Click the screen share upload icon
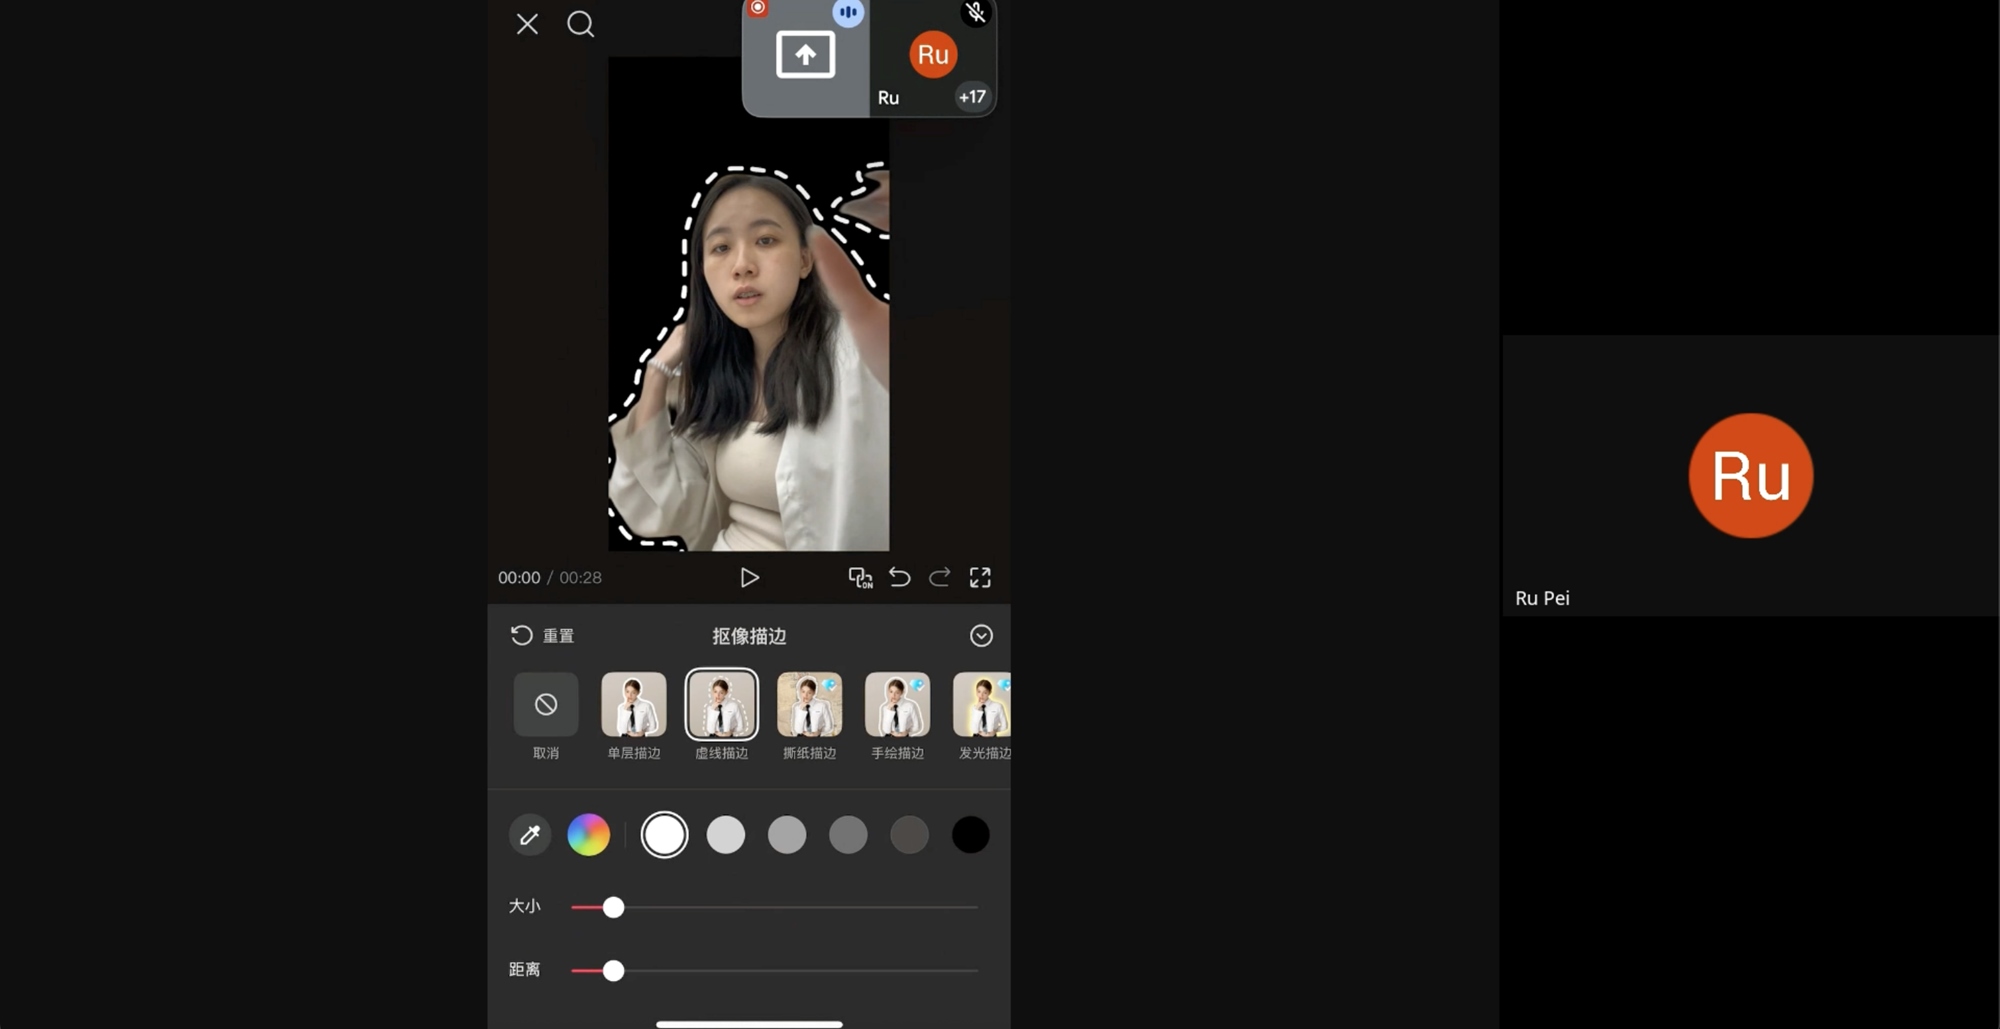 805,55
